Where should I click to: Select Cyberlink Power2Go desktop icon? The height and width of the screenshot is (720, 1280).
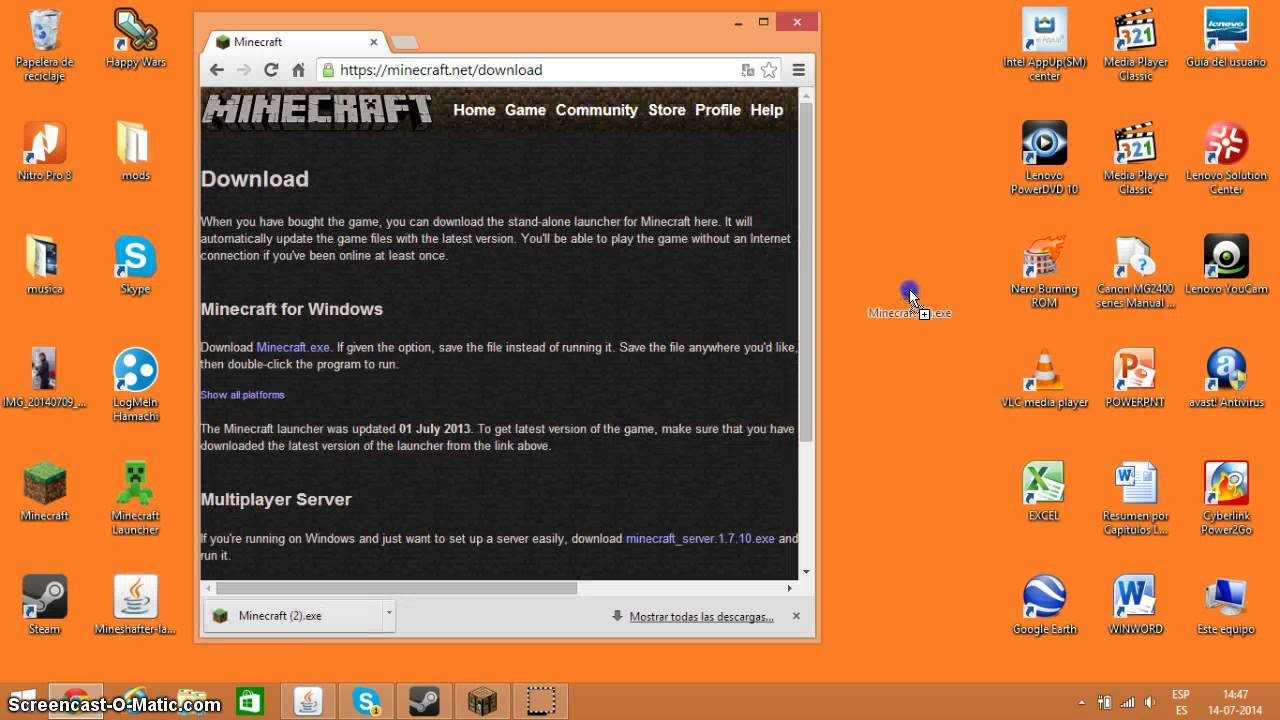pyautogui.click(x=1226, y=498)
